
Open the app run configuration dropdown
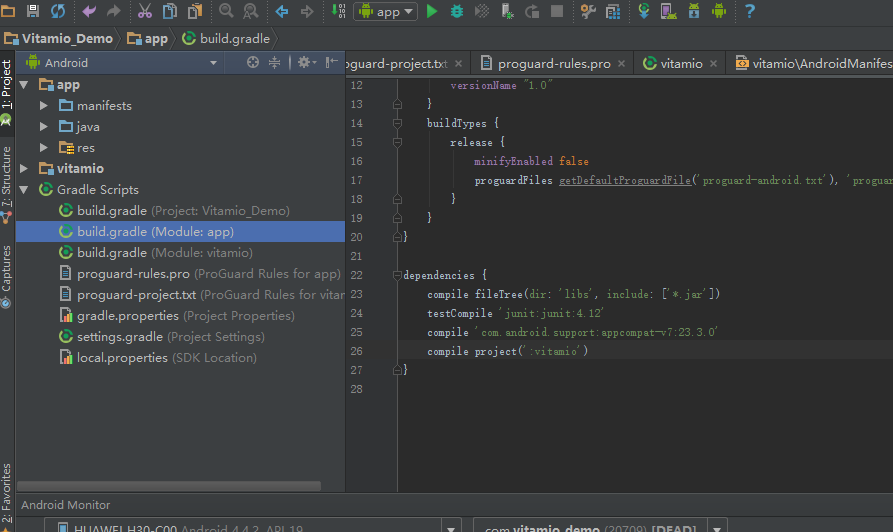[386, 11]
